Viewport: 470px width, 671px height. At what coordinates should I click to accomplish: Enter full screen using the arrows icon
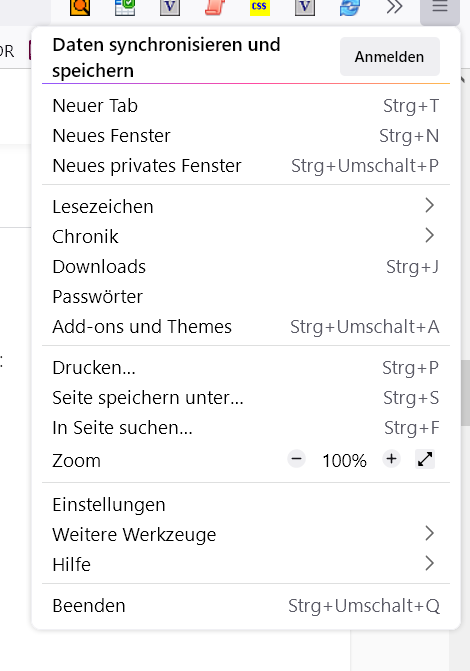point(425,459)
